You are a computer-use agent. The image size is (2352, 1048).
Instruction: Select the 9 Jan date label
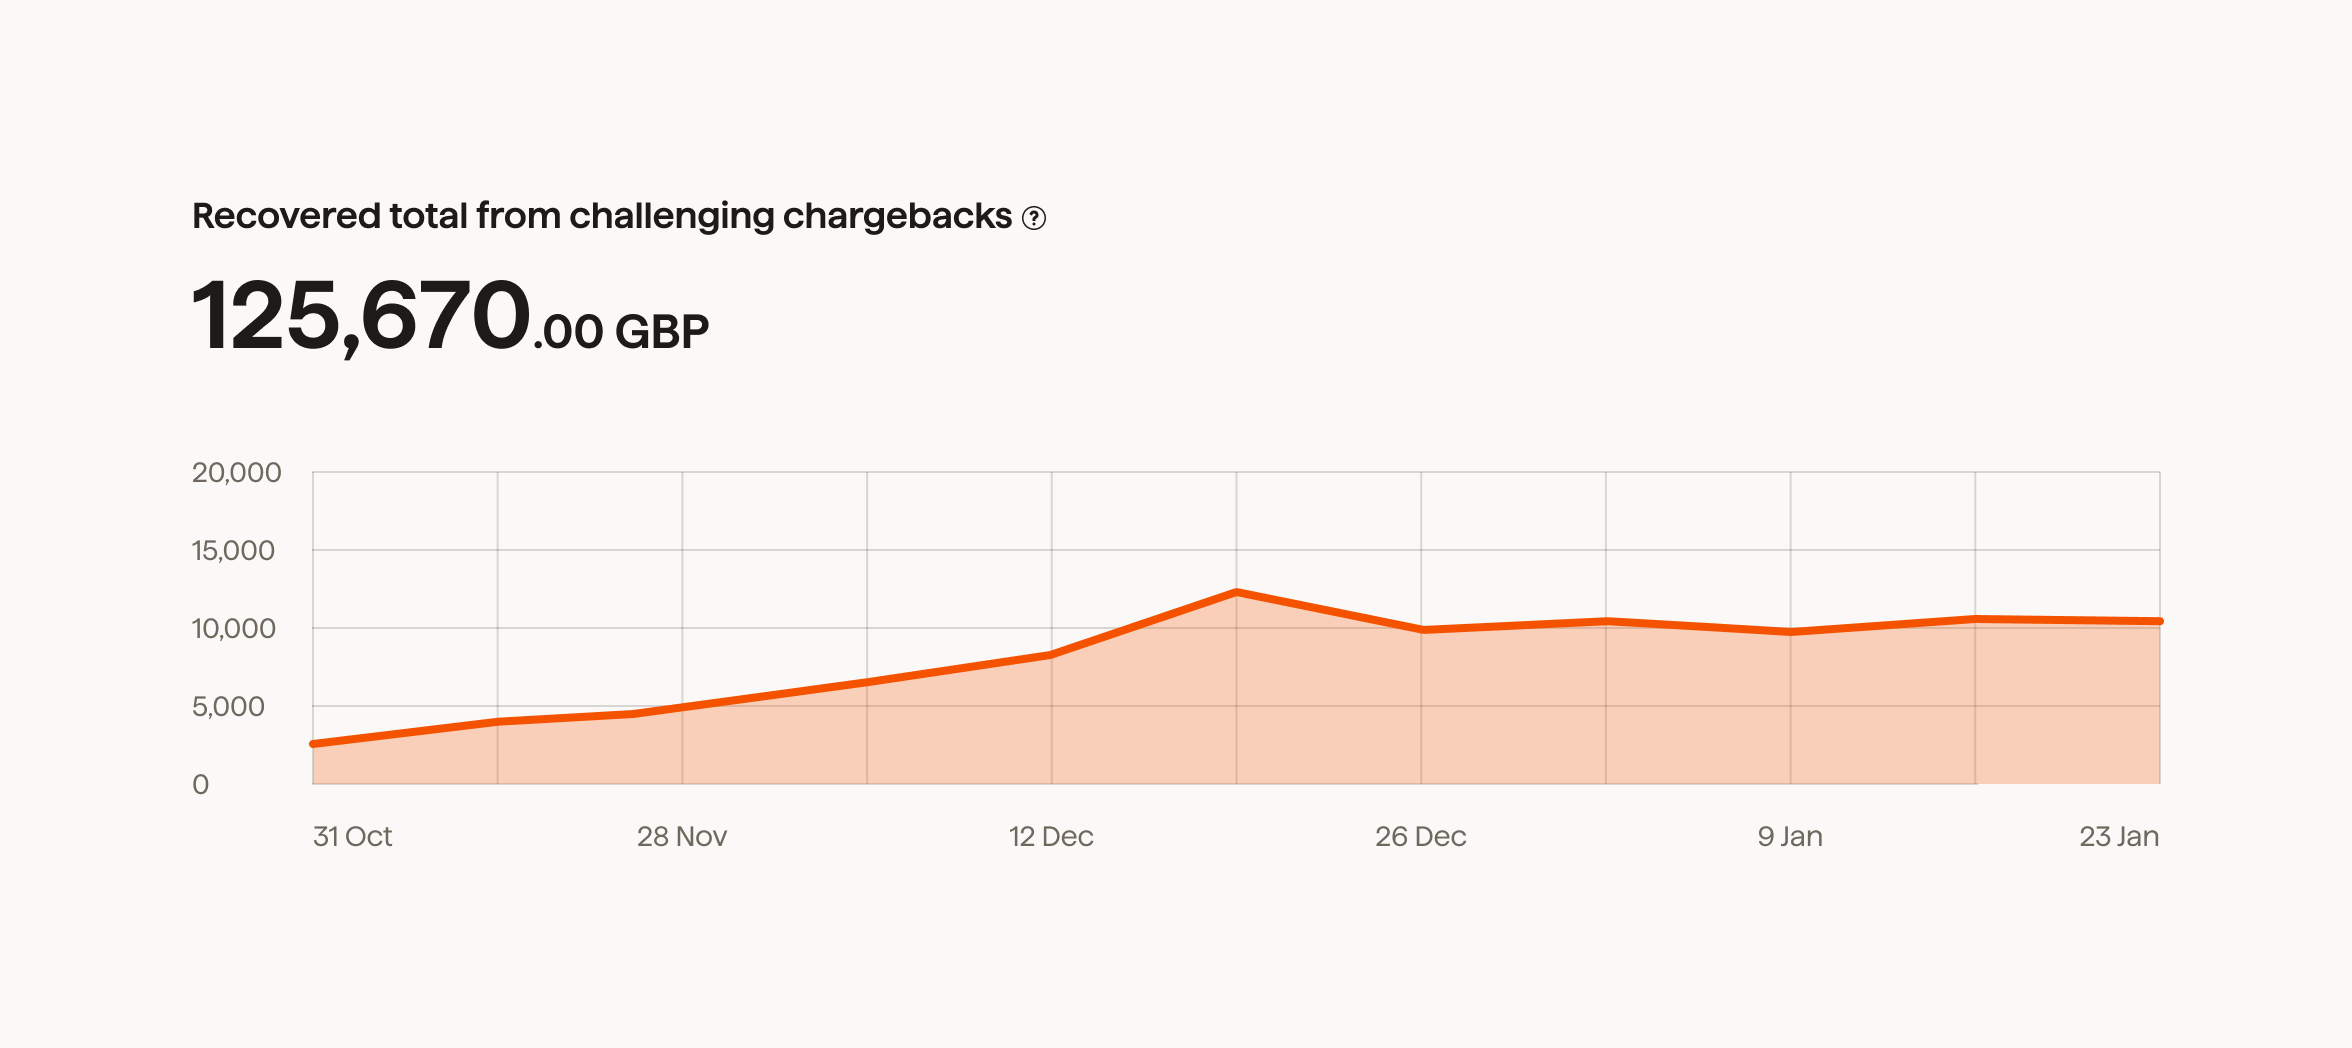click(x=1790, y=837)
